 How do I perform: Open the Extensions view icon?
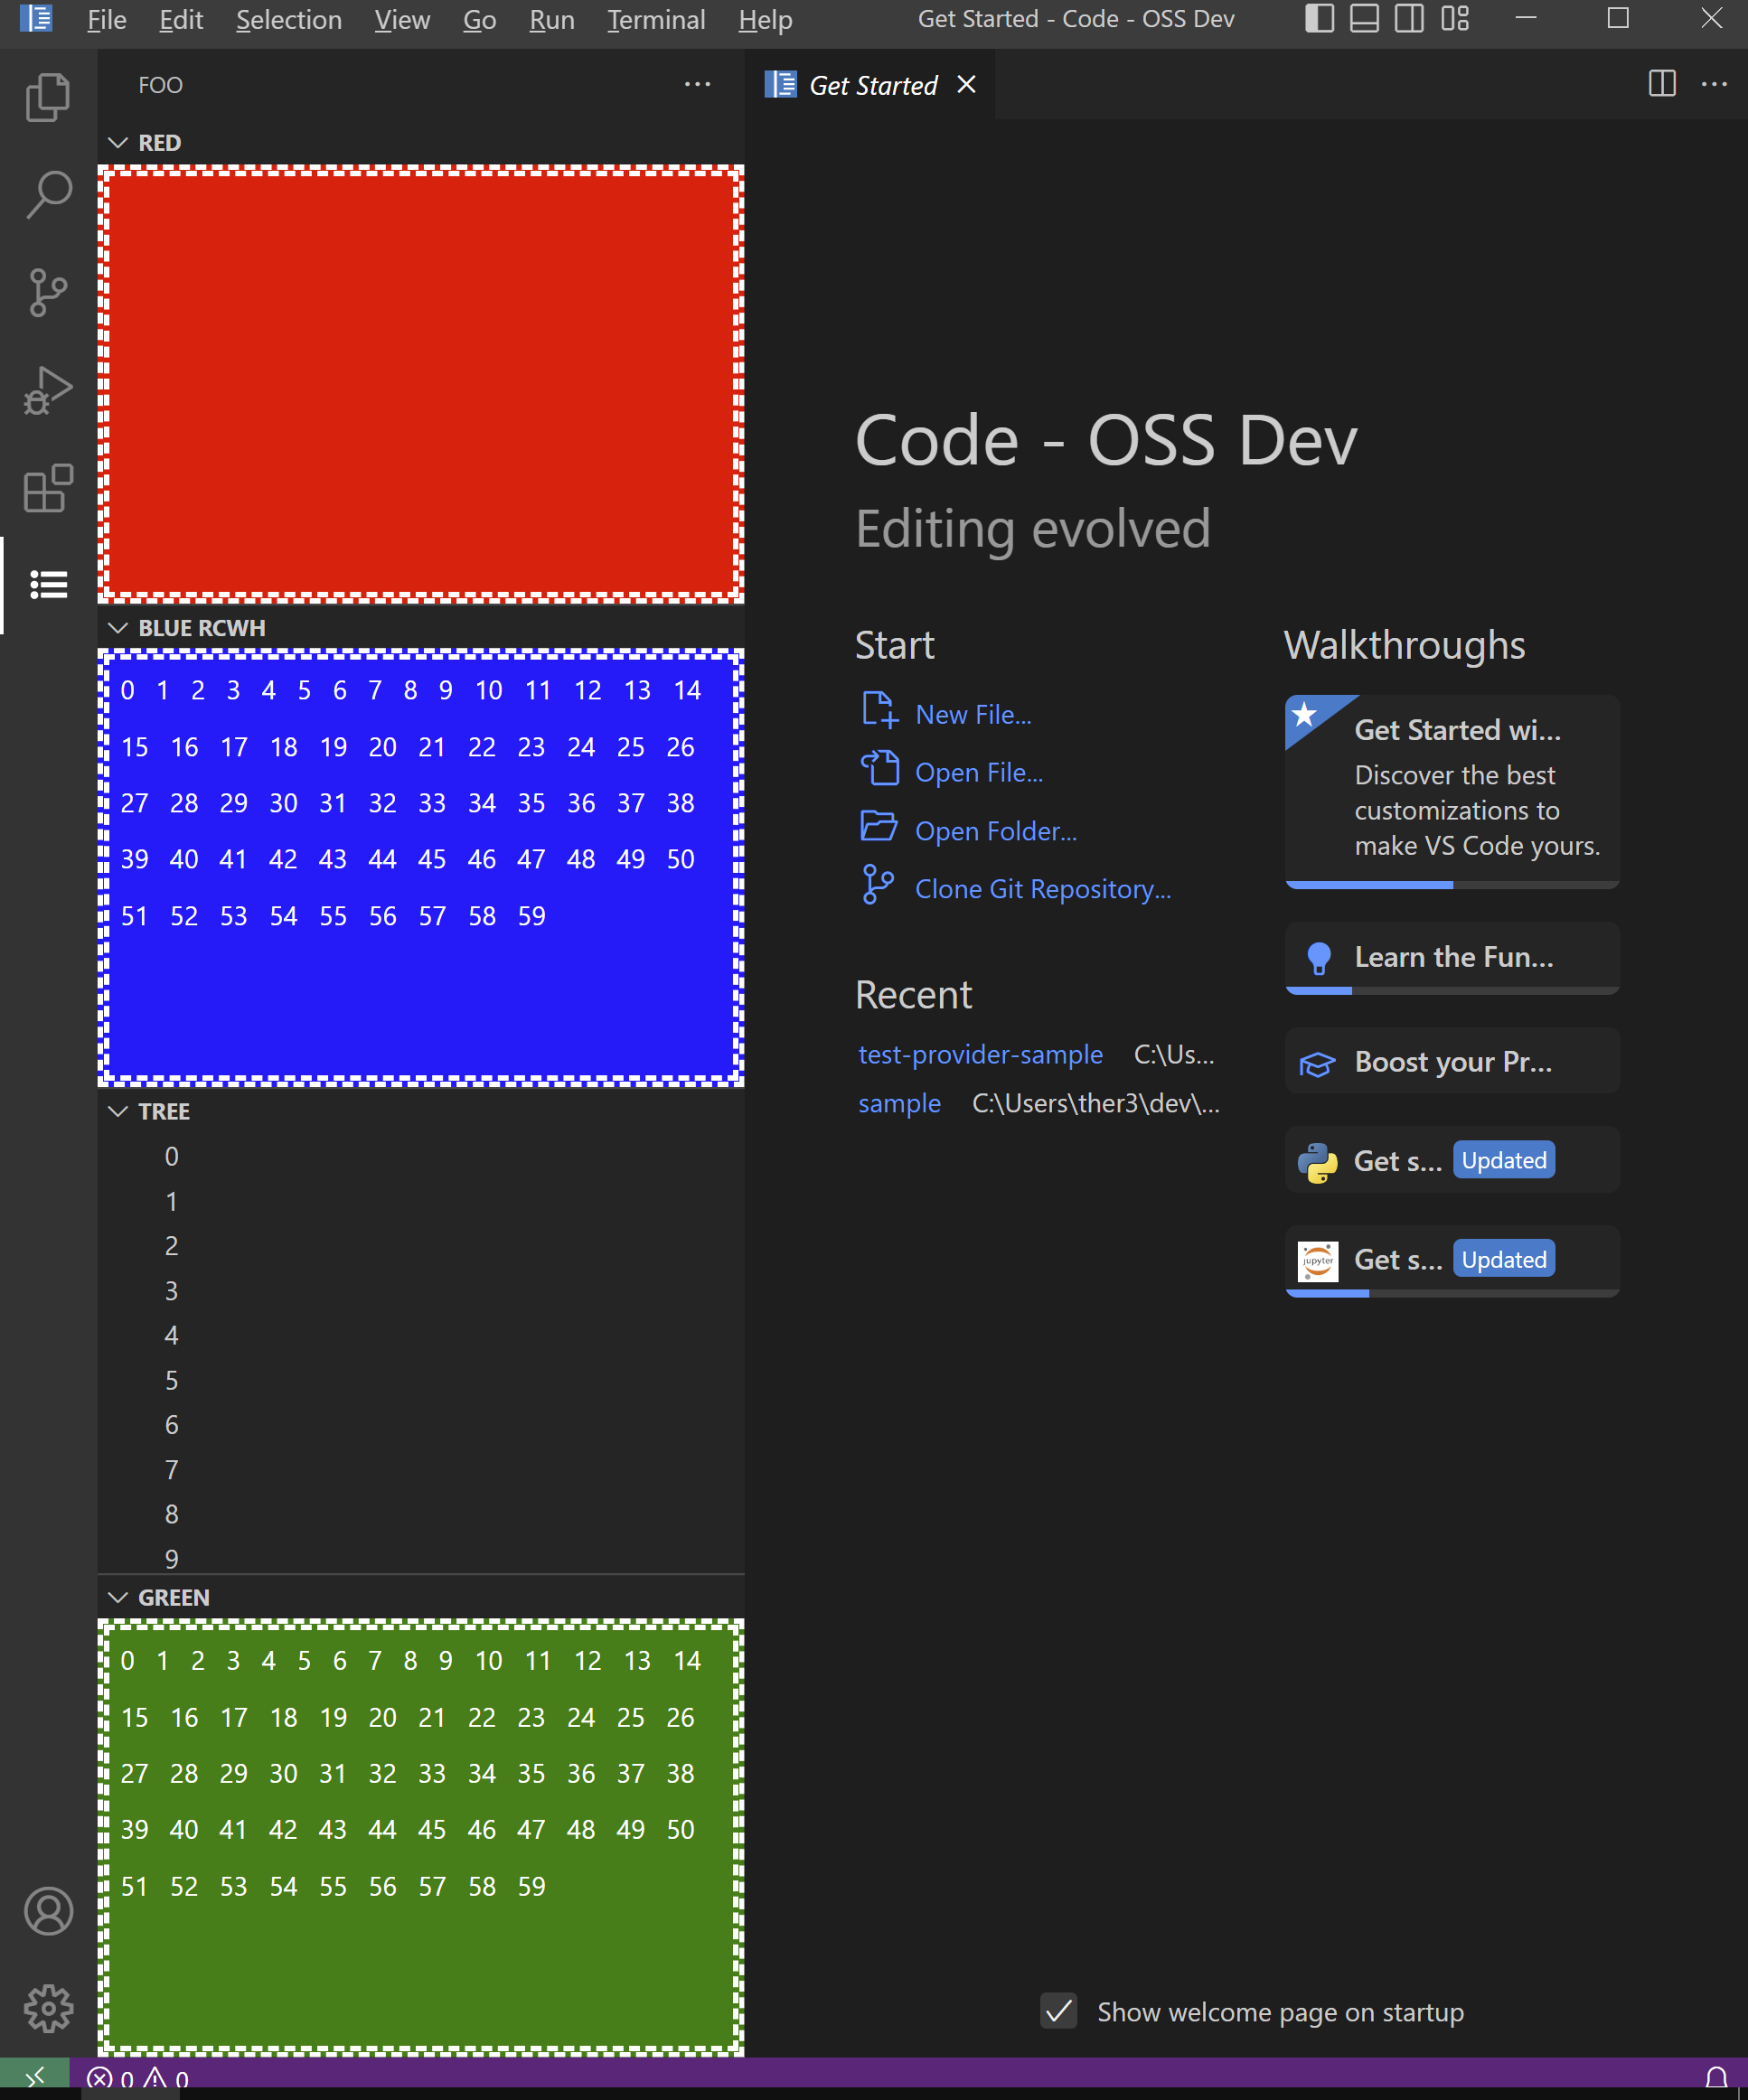click(x=48, y=487)
